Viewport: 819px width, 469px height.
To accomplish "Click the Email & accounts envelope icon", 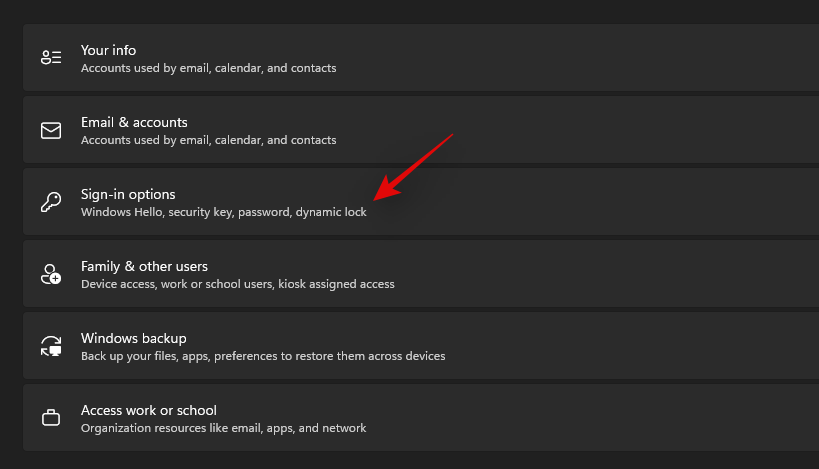I will point(51,130).
